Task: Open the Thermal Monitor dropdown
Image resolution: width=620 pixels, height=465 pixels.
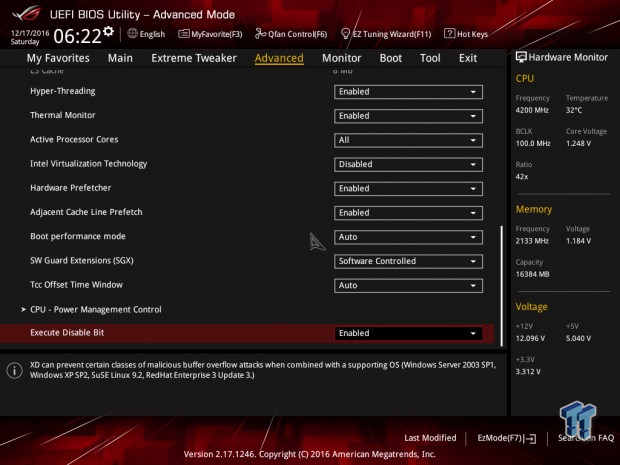Action: click(x=408, y=116)
